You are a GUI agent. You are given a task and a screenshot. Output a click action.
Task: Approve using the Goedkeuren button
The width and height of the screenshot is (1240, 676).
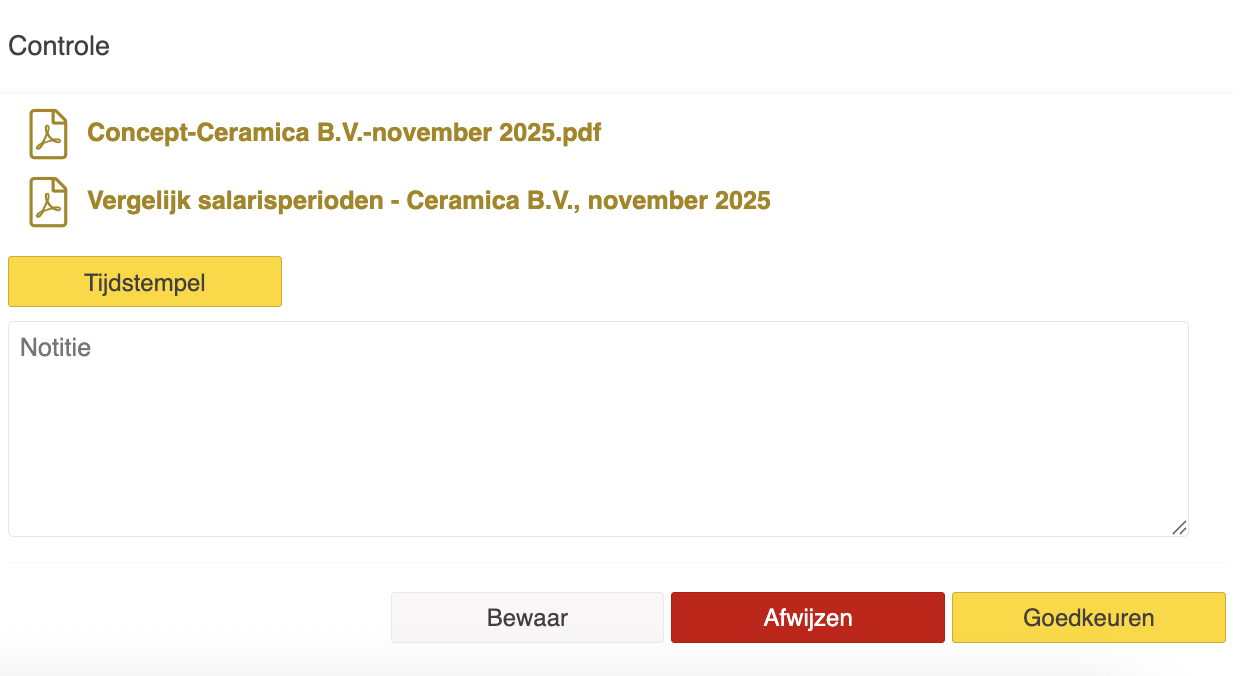pyautogui.click(x=1088, y=617)
